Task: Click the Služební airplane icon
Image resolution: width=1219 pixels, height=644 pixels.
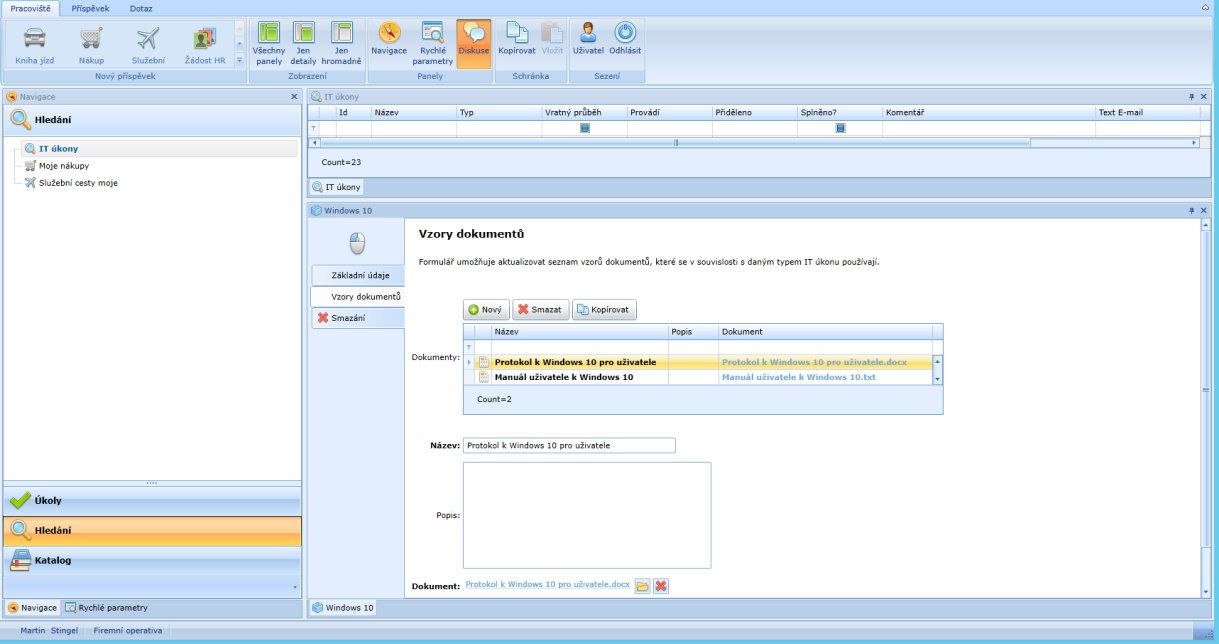Action: click(148, 39)
